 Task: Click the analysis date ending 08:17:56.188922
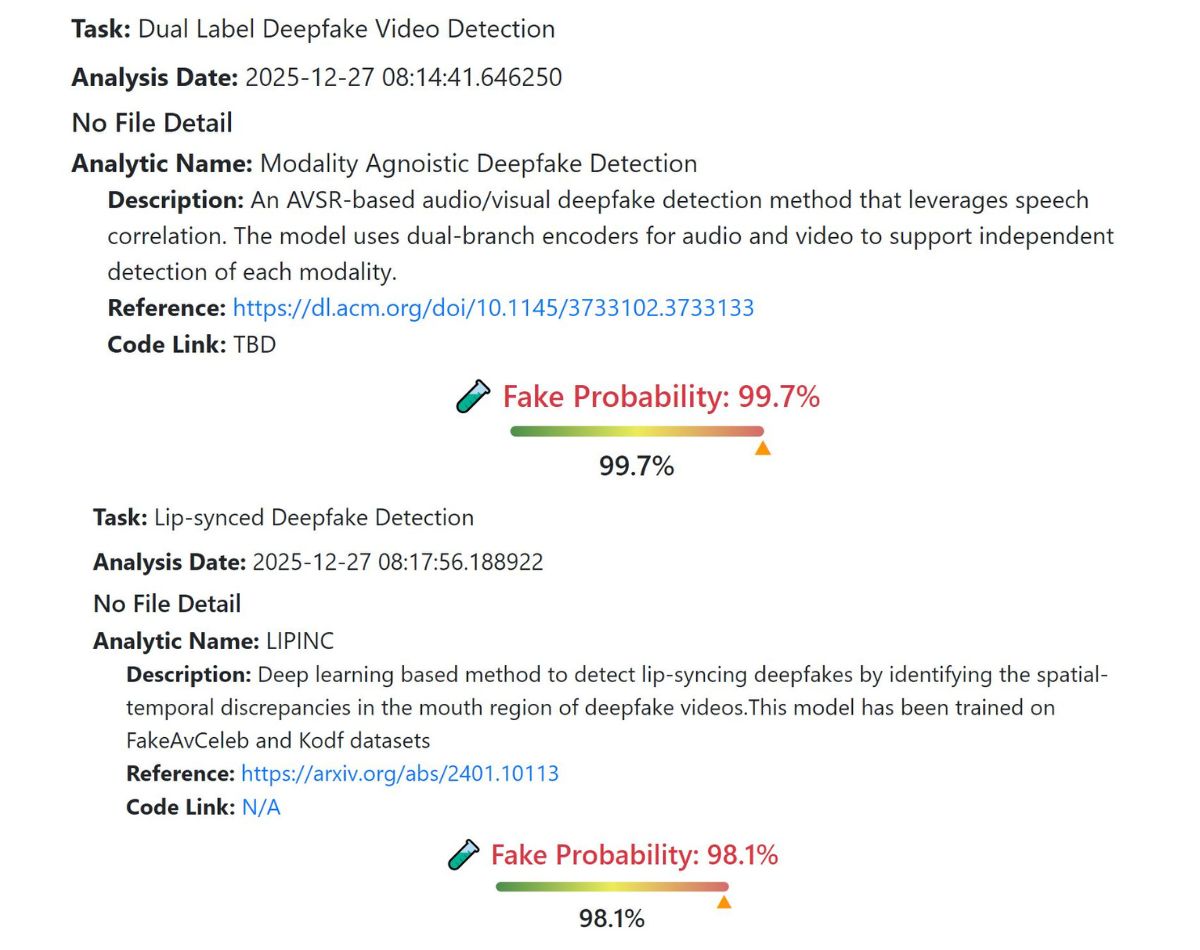(x=398, y=562)
